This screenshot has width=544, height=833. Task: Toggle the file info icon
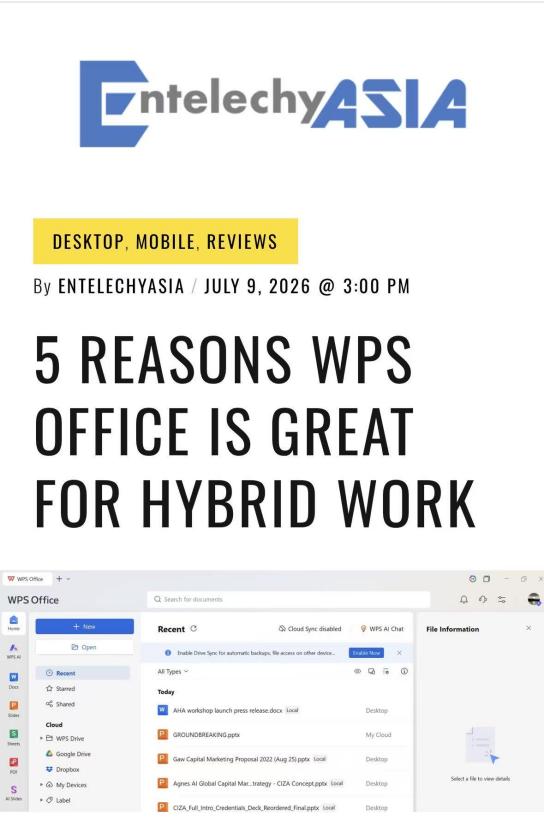404,671
